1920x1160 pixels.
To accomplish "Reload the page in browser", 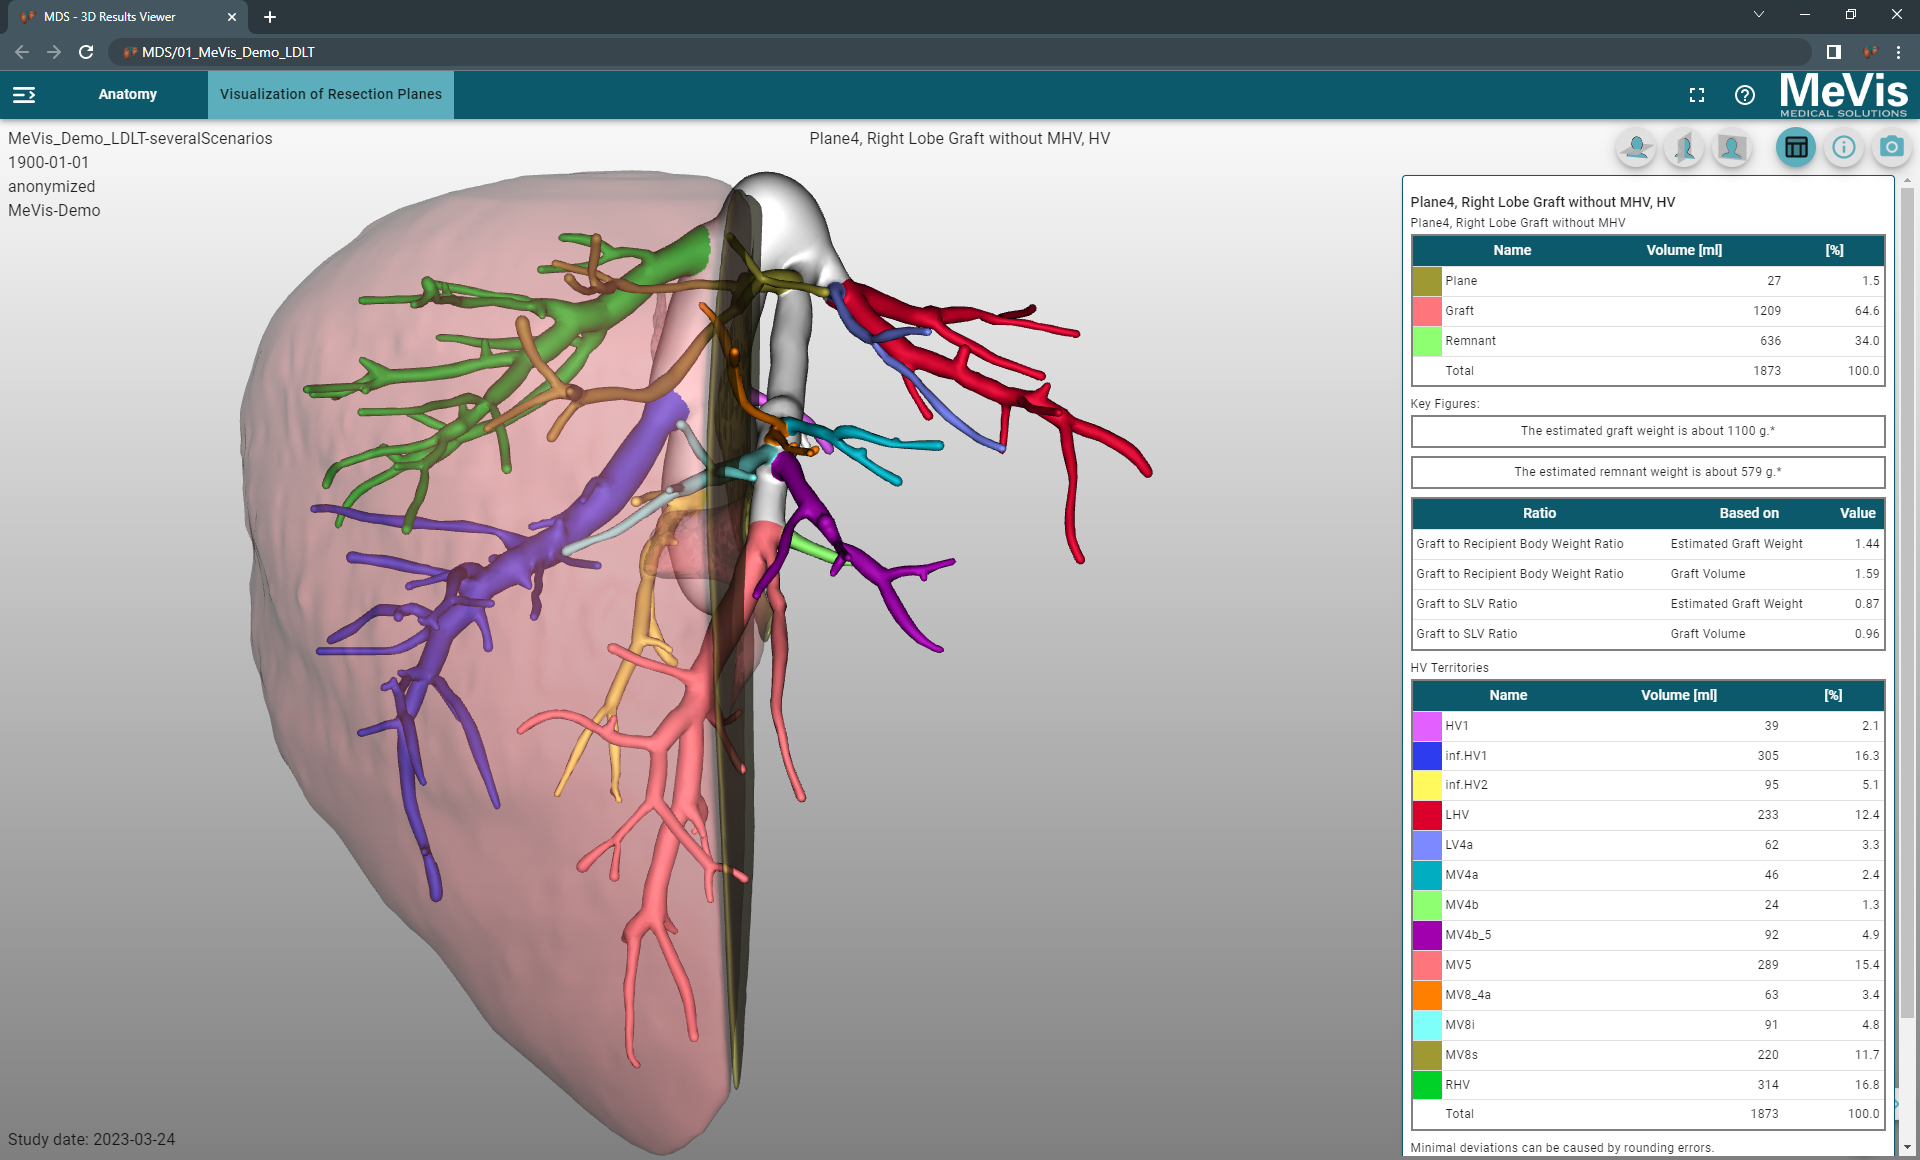I will [x=86, y=52].
